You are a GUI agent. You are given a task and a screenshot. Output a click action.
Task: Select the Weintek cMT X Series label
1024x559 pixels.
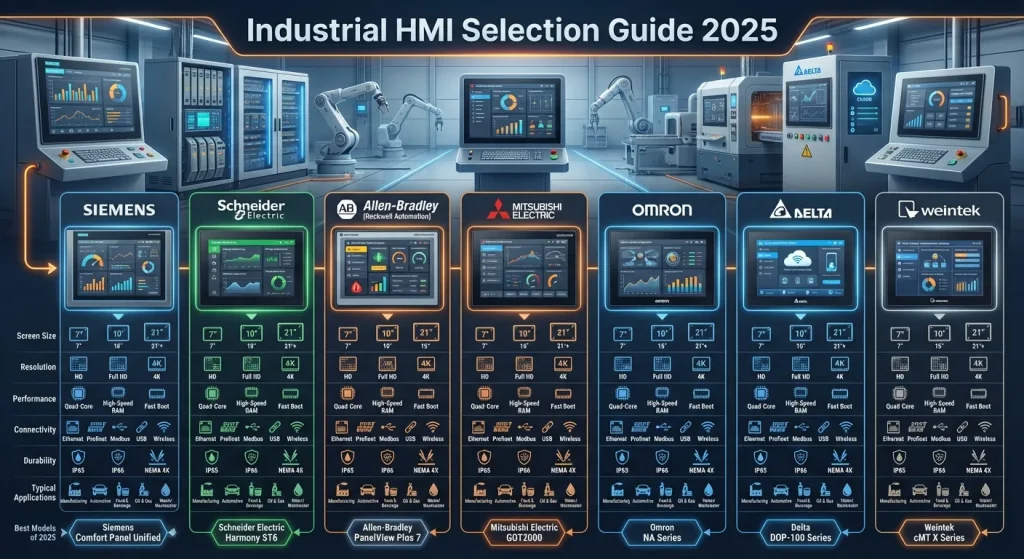(x=938, y=532)
